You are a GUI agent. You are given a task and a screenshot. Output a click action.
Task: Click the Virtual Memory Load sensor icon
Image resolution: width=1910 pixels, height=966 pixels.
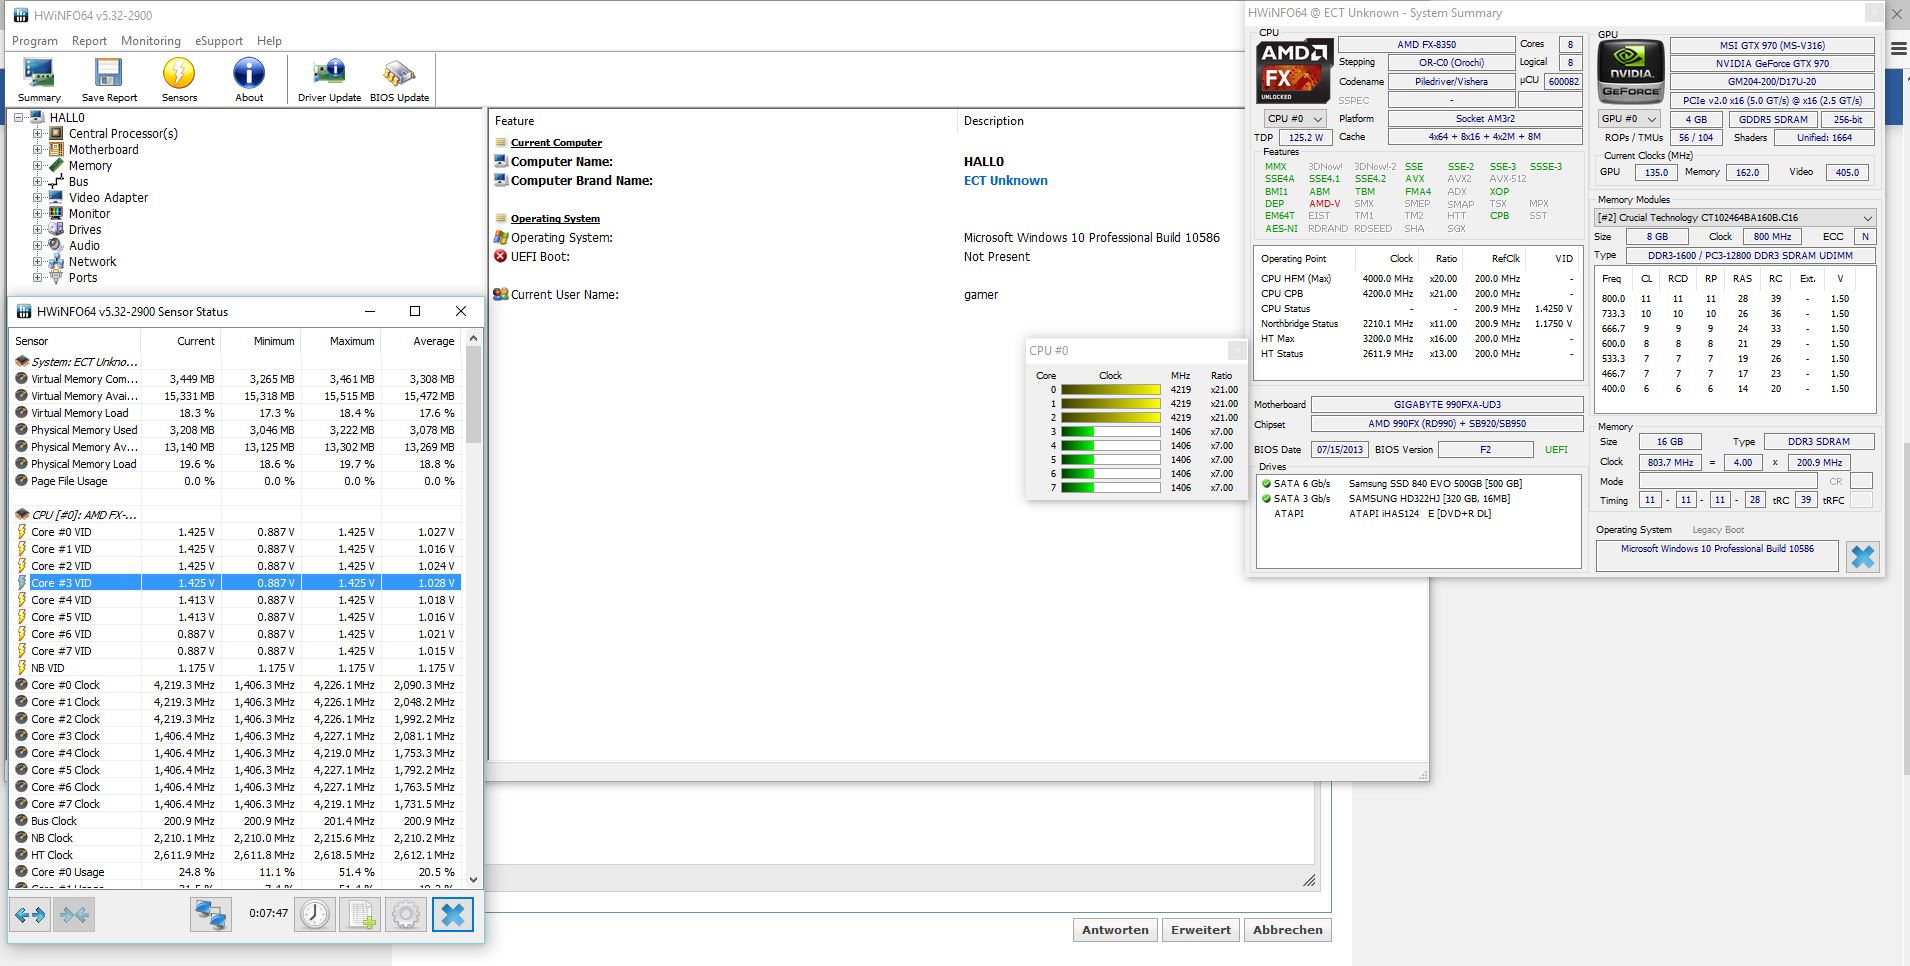pyautogui.click(x=22, y=413)
